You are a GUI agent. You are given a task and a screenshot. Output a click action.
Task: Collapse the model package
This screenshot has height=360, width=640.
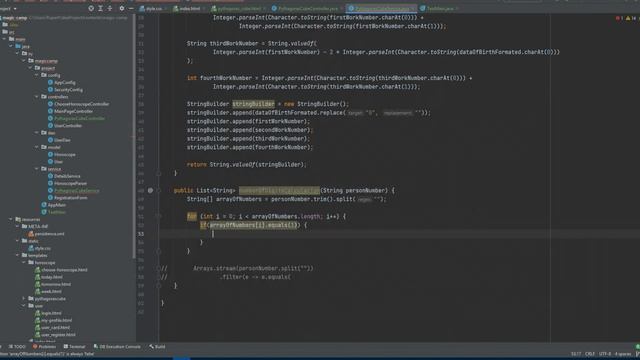(37, 147)
